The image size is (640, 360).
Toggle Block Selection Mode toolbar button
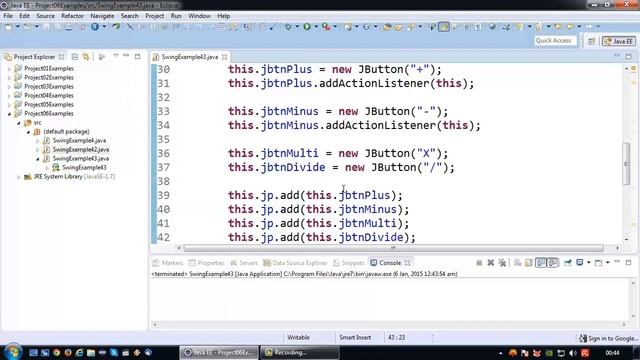click(x=467, y=27)
